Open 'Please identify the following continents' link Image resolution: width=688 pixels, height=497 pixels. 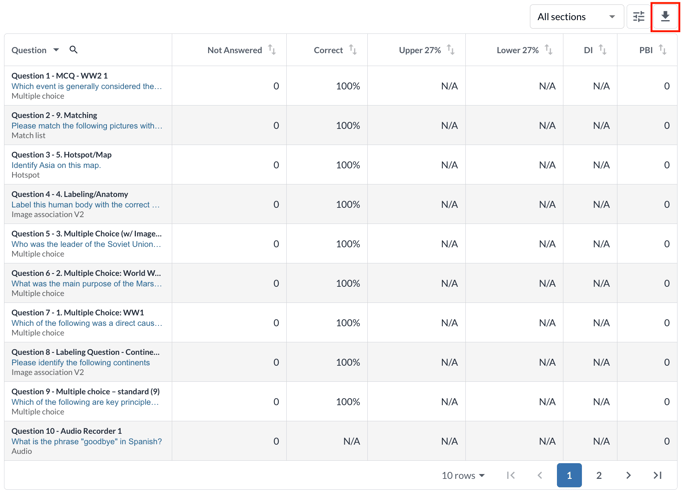coord(80,362)
